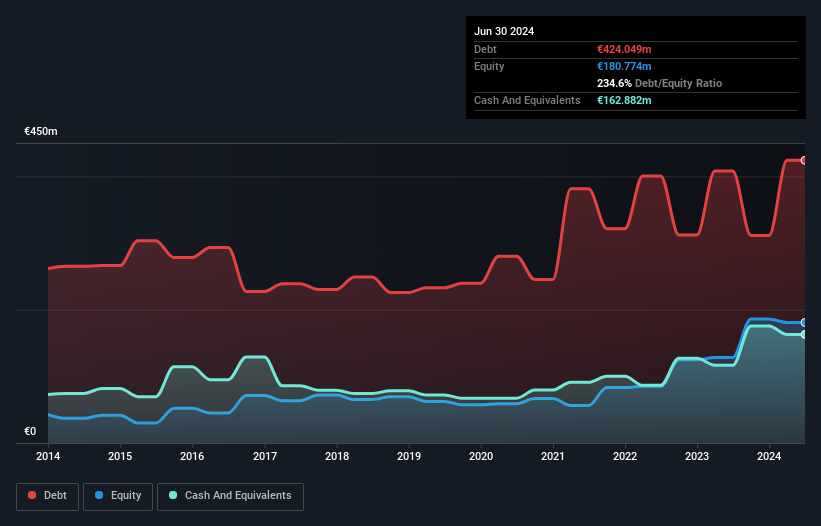
Task: Click the 2019 x-axis label
Action: [409, 456]
